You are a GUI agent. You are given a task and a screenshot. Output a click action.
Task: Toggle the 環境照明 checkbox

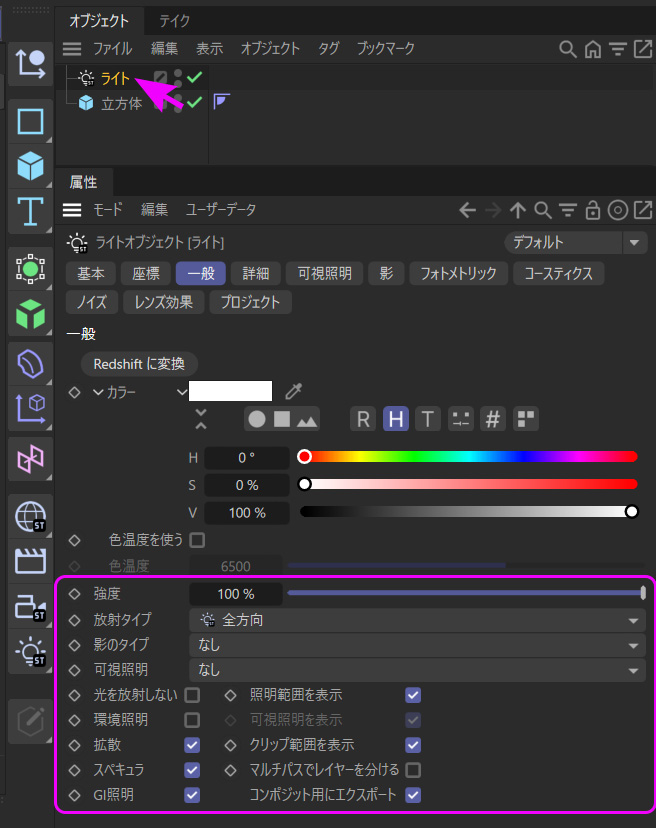click(x=192, y=720)
